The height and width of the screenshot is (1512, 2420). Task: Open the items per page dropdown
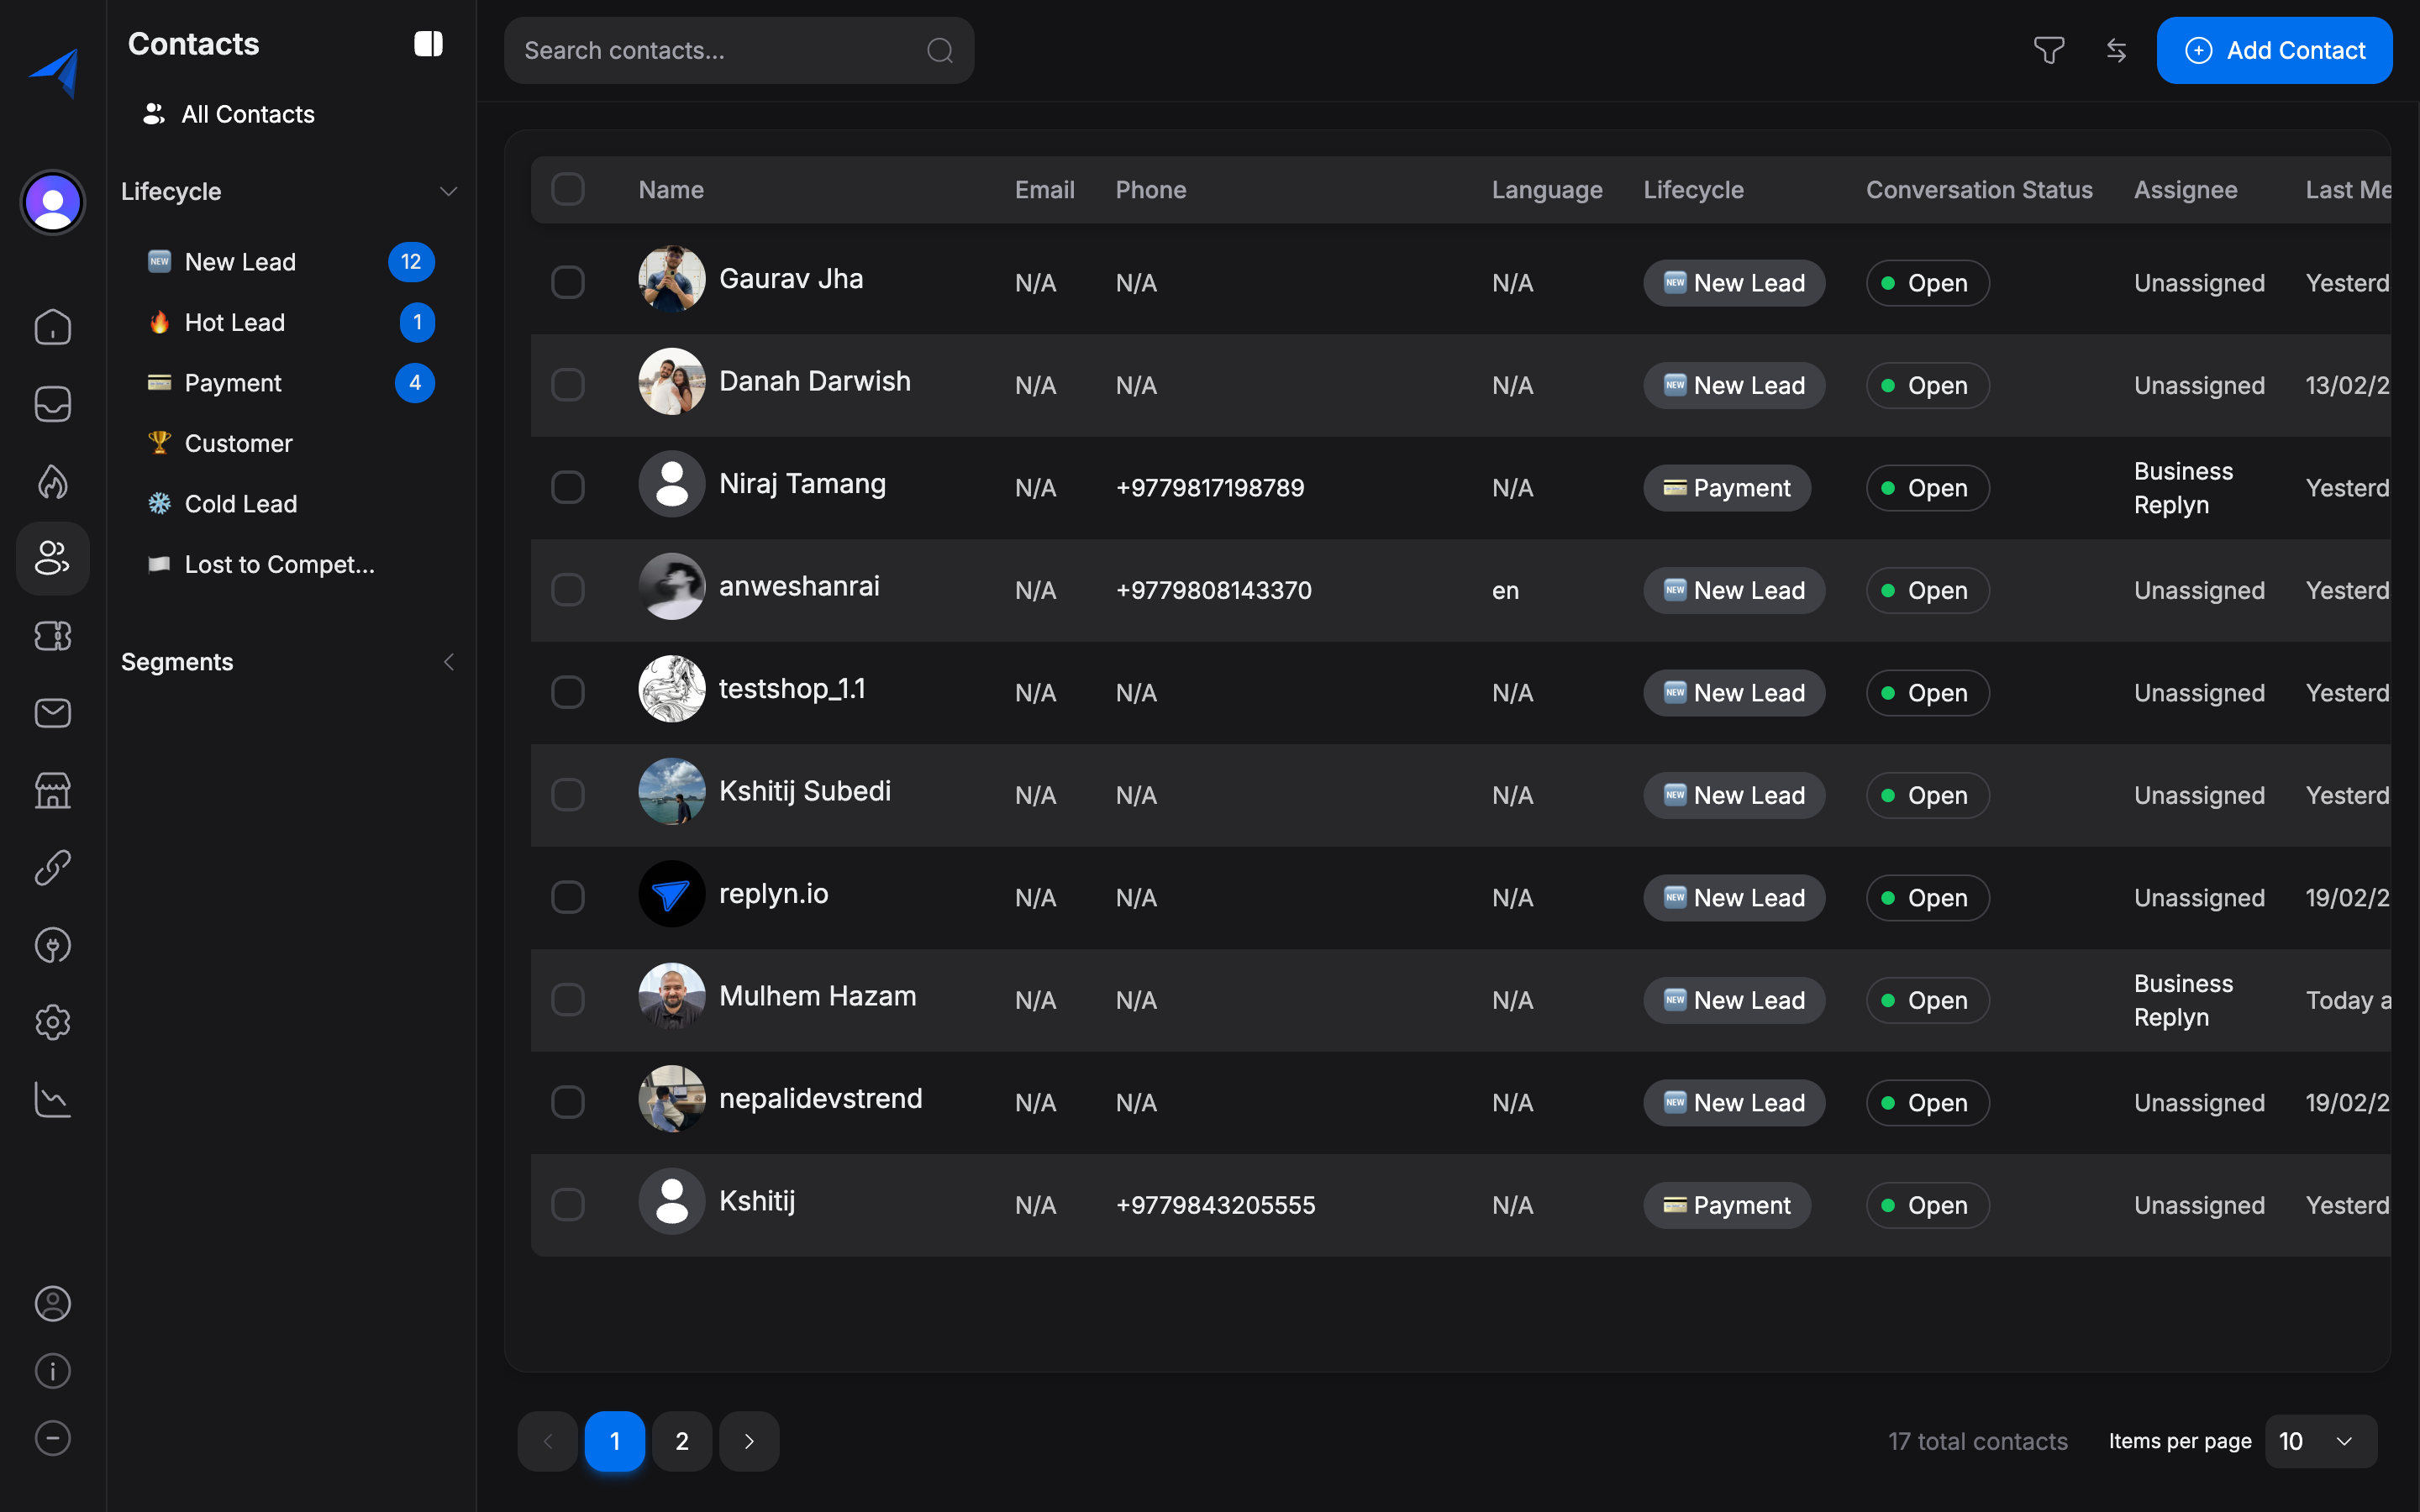[x=2322, y=1440]
